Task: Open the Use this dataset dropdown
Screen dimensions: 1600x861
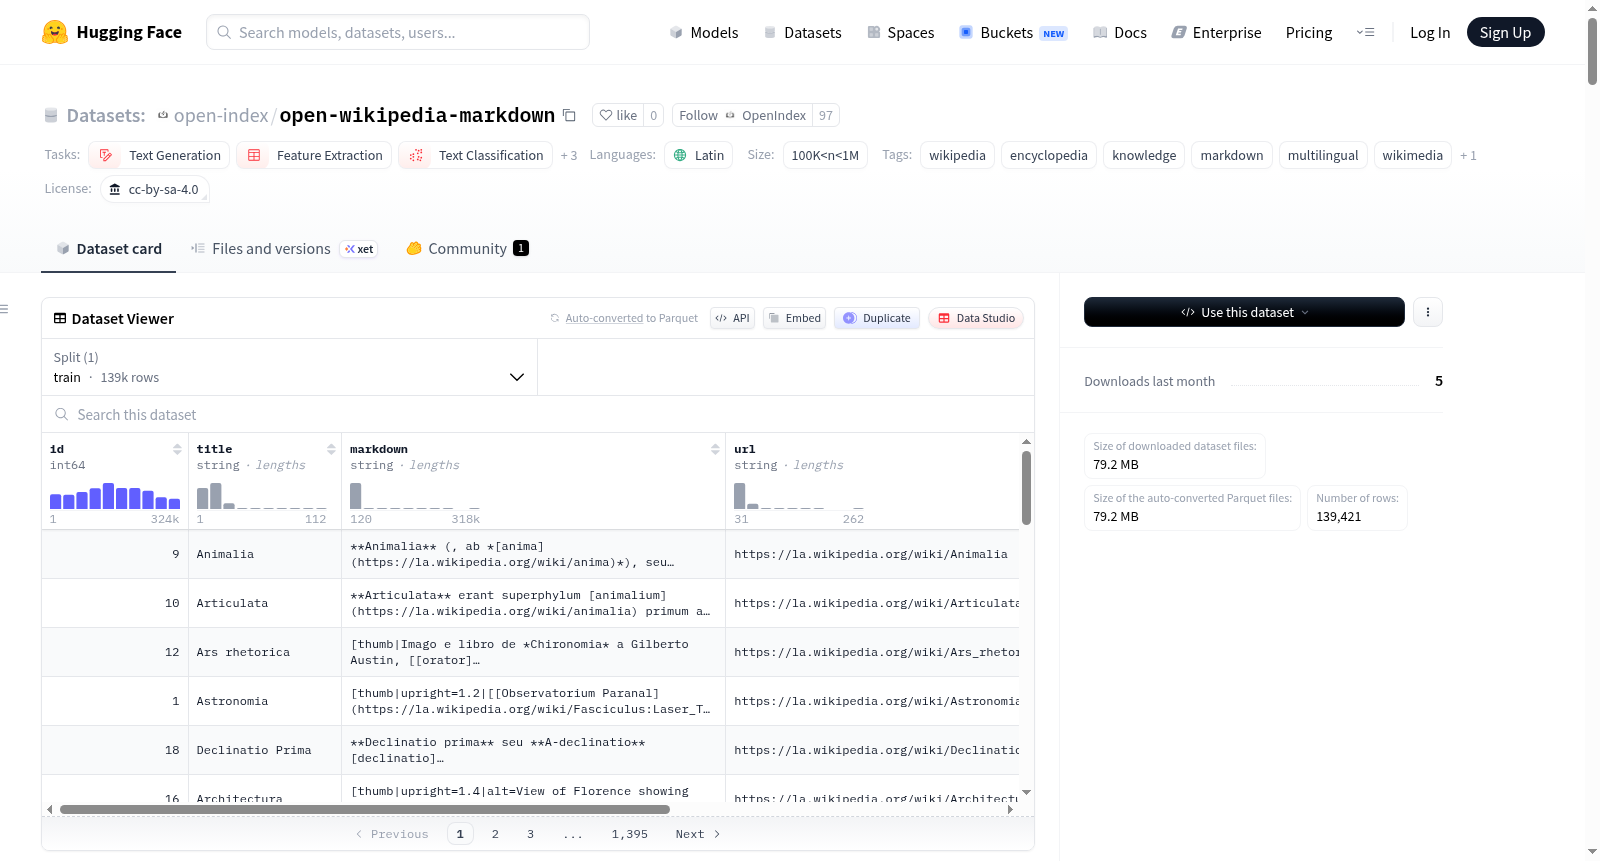Action: [1244, 312]
